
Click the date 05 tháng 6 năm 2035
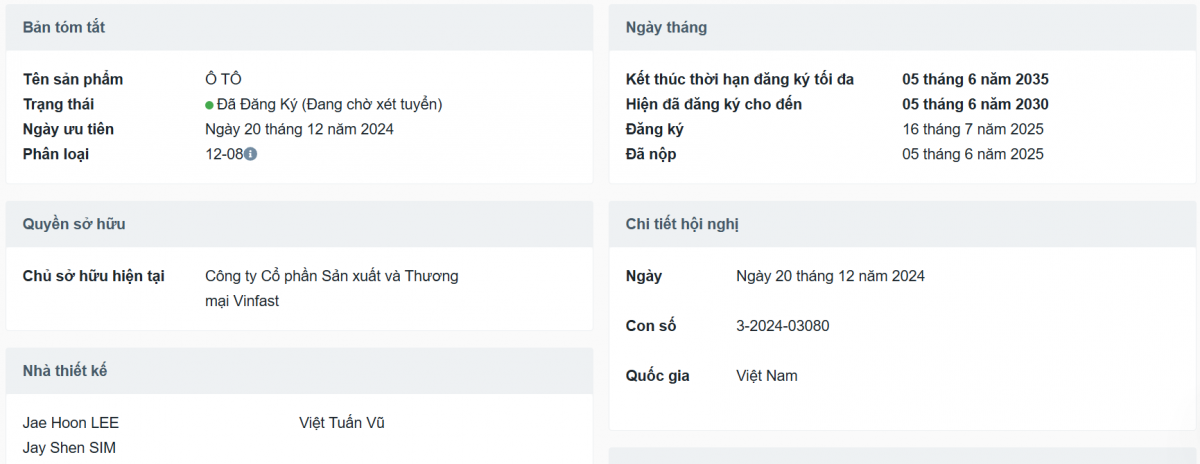pyautogui.click(x=975, y=79)
